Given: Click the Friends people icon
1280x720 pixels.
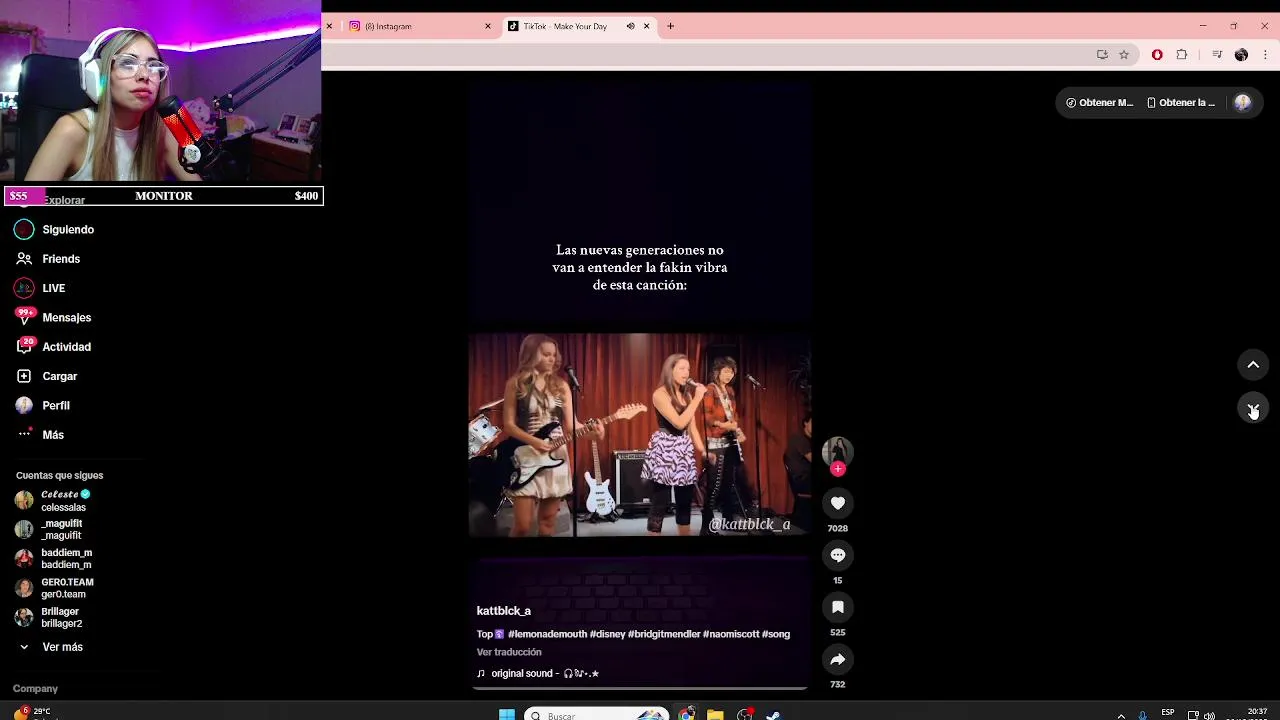Looking at the screenshot, I should [x=24, y=259].
